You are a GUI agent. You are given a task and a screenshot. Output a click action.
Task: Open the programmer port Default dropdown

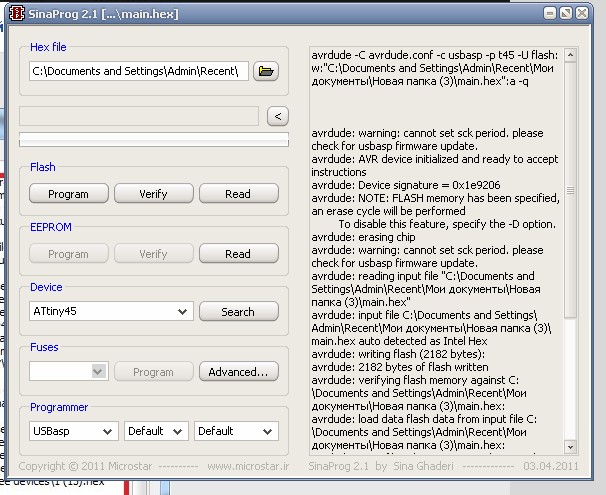pos(156,431)
